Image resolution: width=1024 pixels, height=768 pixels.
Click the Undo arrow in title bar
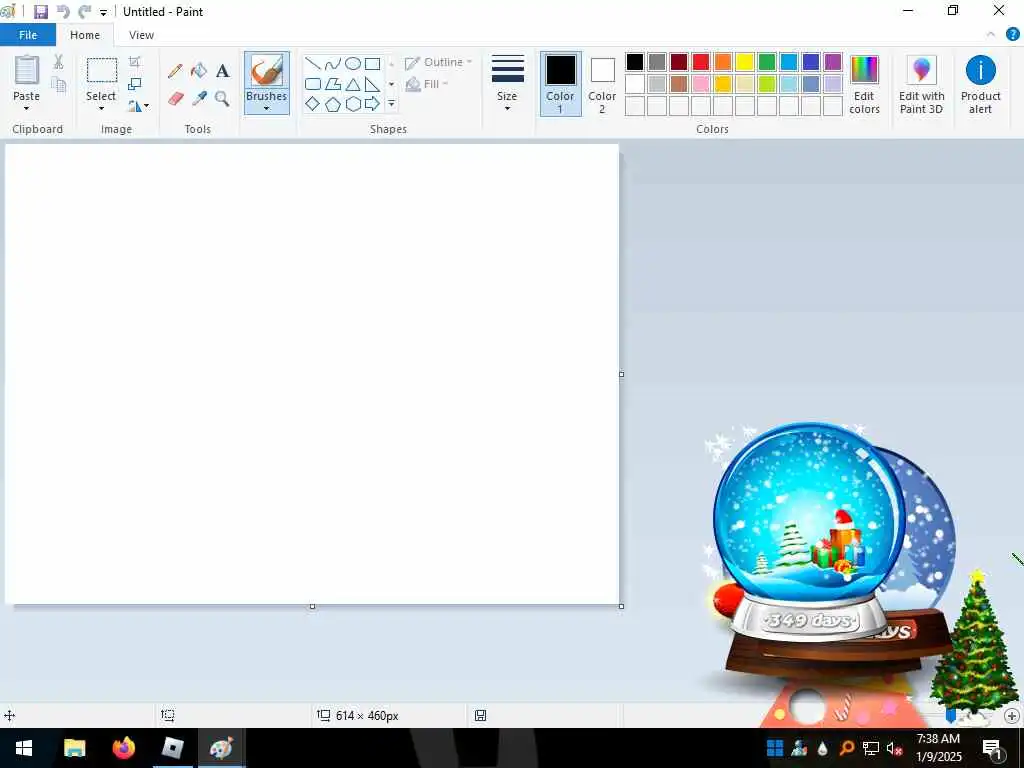(x=63, y=12)
